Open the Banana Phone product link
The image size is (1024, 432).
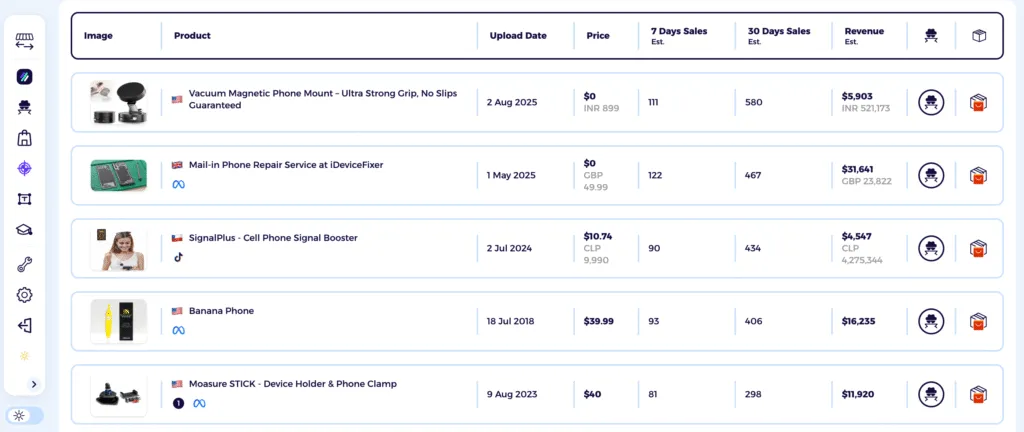[x=221, y=311]
